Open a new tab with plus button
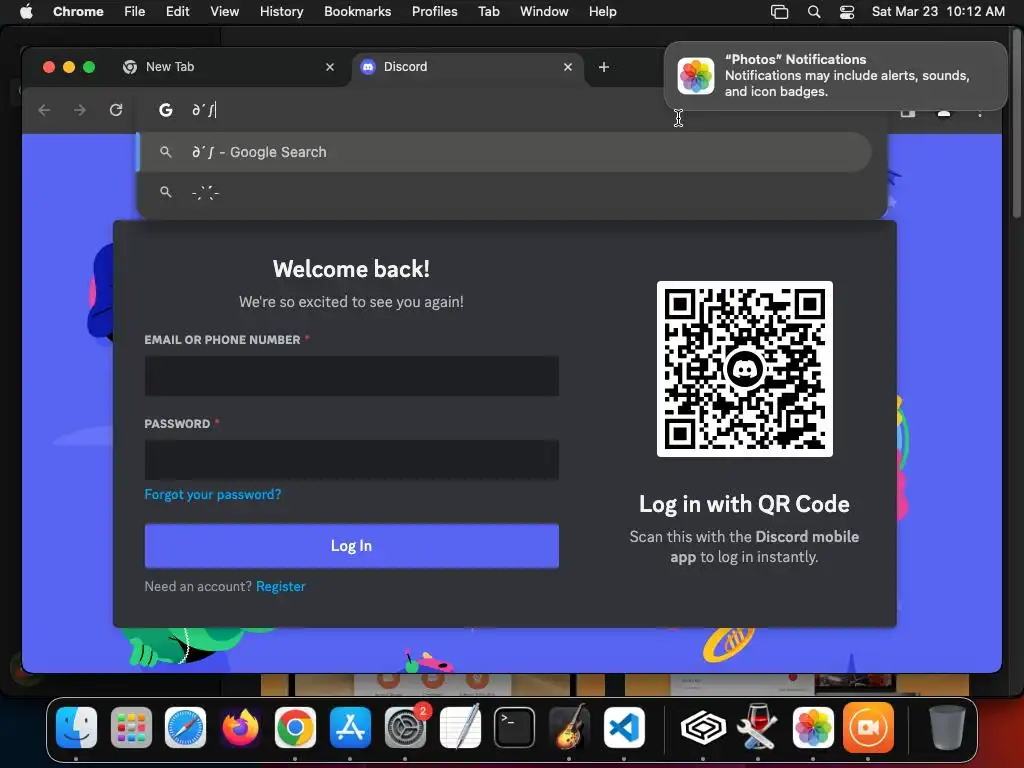Screen dimensions: 1024x768 (x=603, y=67)
